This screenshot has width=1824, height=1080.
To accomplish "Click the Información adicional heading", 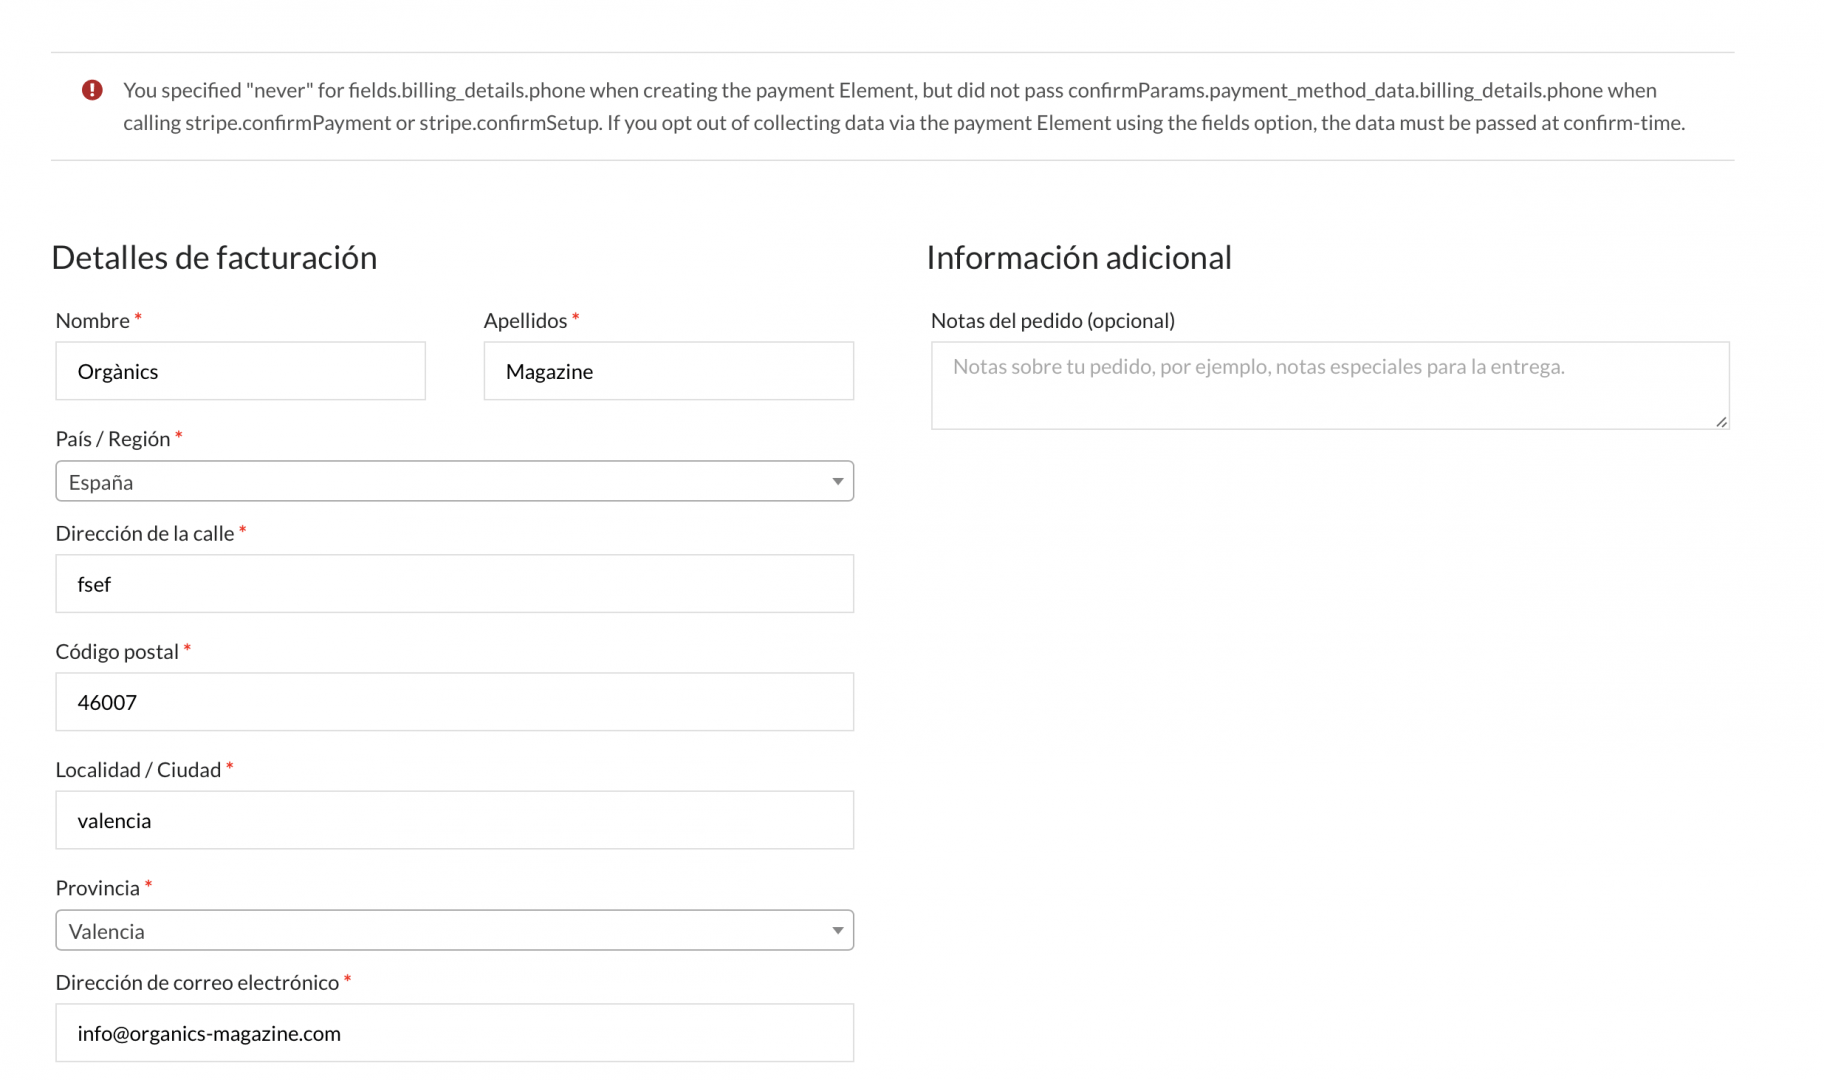I will point(1078,257).
